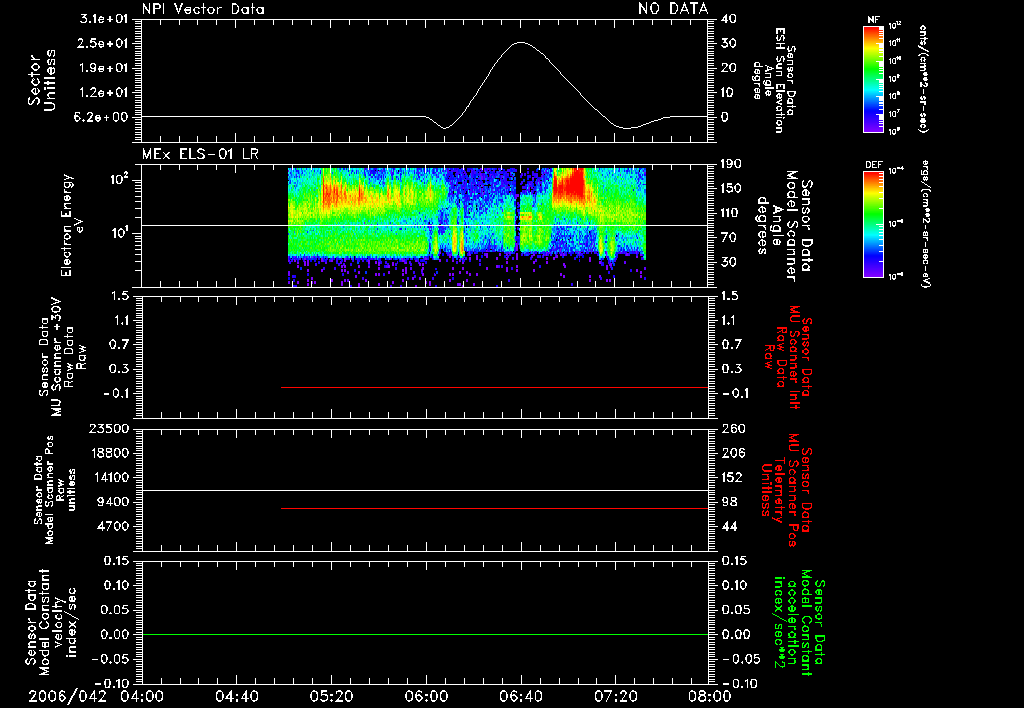Viewport: 1024px width, 708px height.
Task: Click the '40' sun elevation tick label
Action: click(729, 19)
